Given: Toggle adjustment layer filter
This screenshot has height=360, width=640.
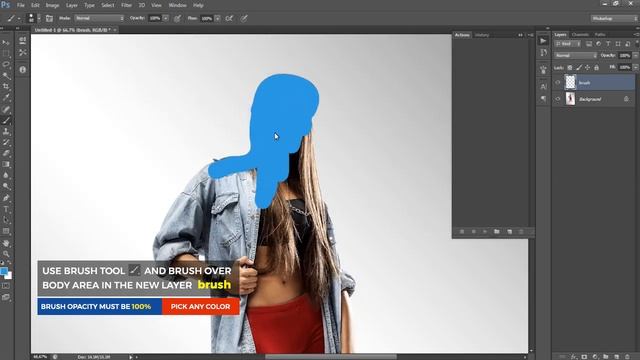Looking at the screenshot, I should click(x=599, y=44).
